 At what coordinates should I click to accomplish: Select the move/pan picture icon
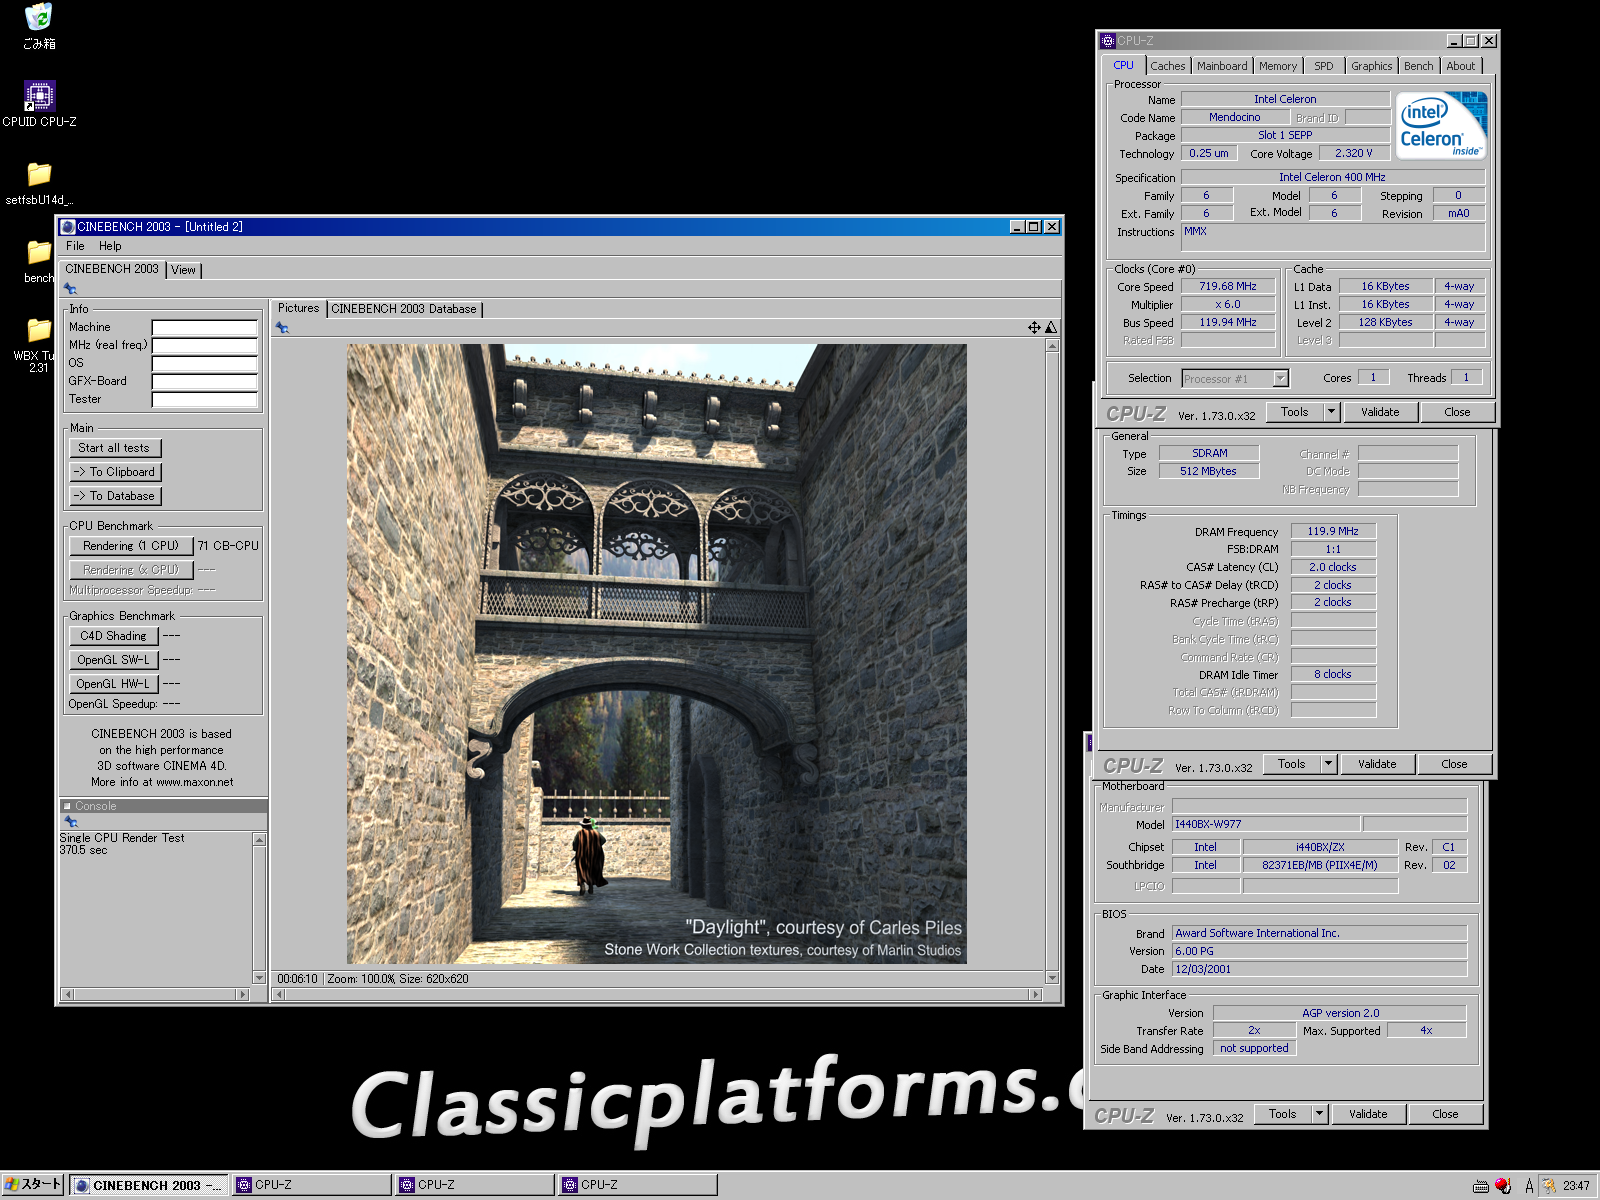click(1034, 328)
